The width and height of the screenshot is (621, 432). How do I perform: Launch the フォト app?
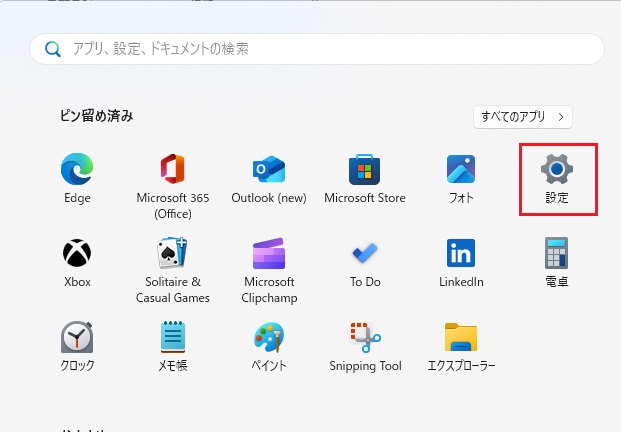461,169
